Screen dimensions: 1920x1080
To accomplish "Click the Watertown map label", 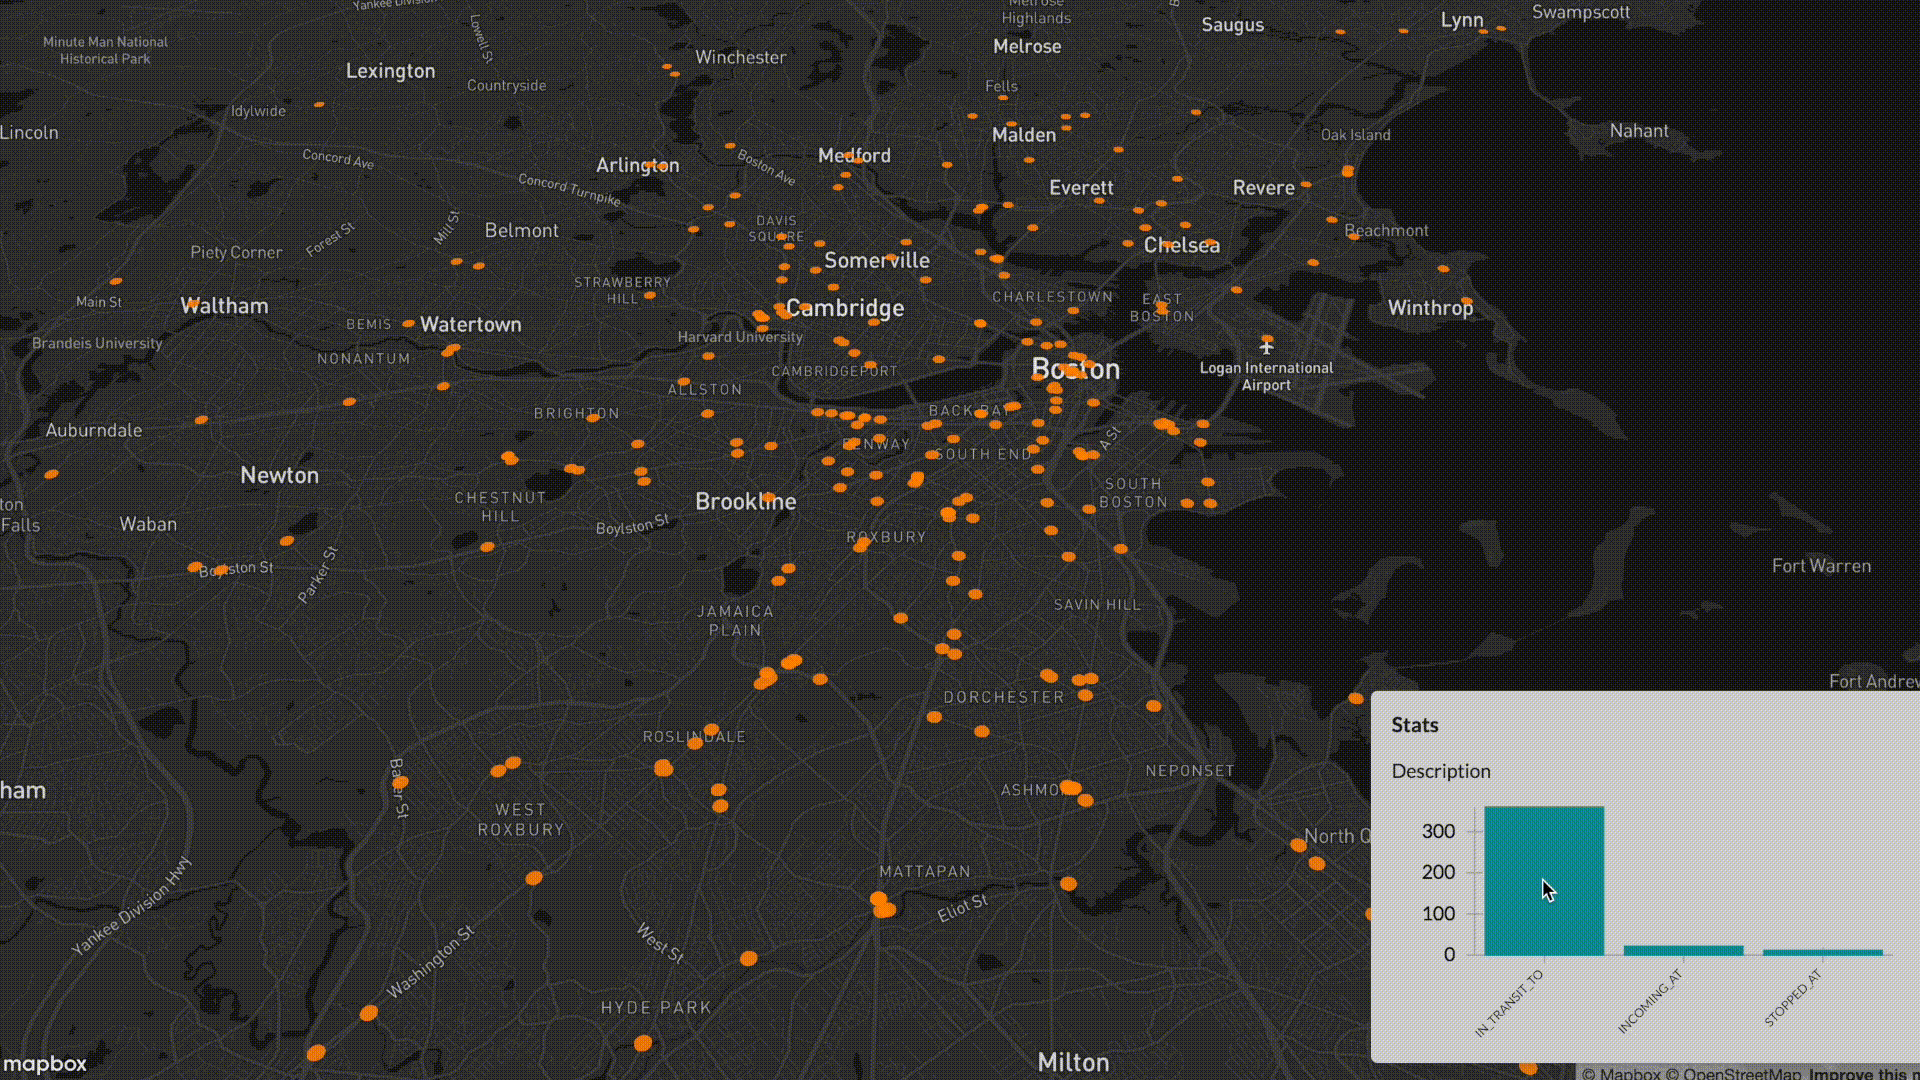I will click(470, 324).
